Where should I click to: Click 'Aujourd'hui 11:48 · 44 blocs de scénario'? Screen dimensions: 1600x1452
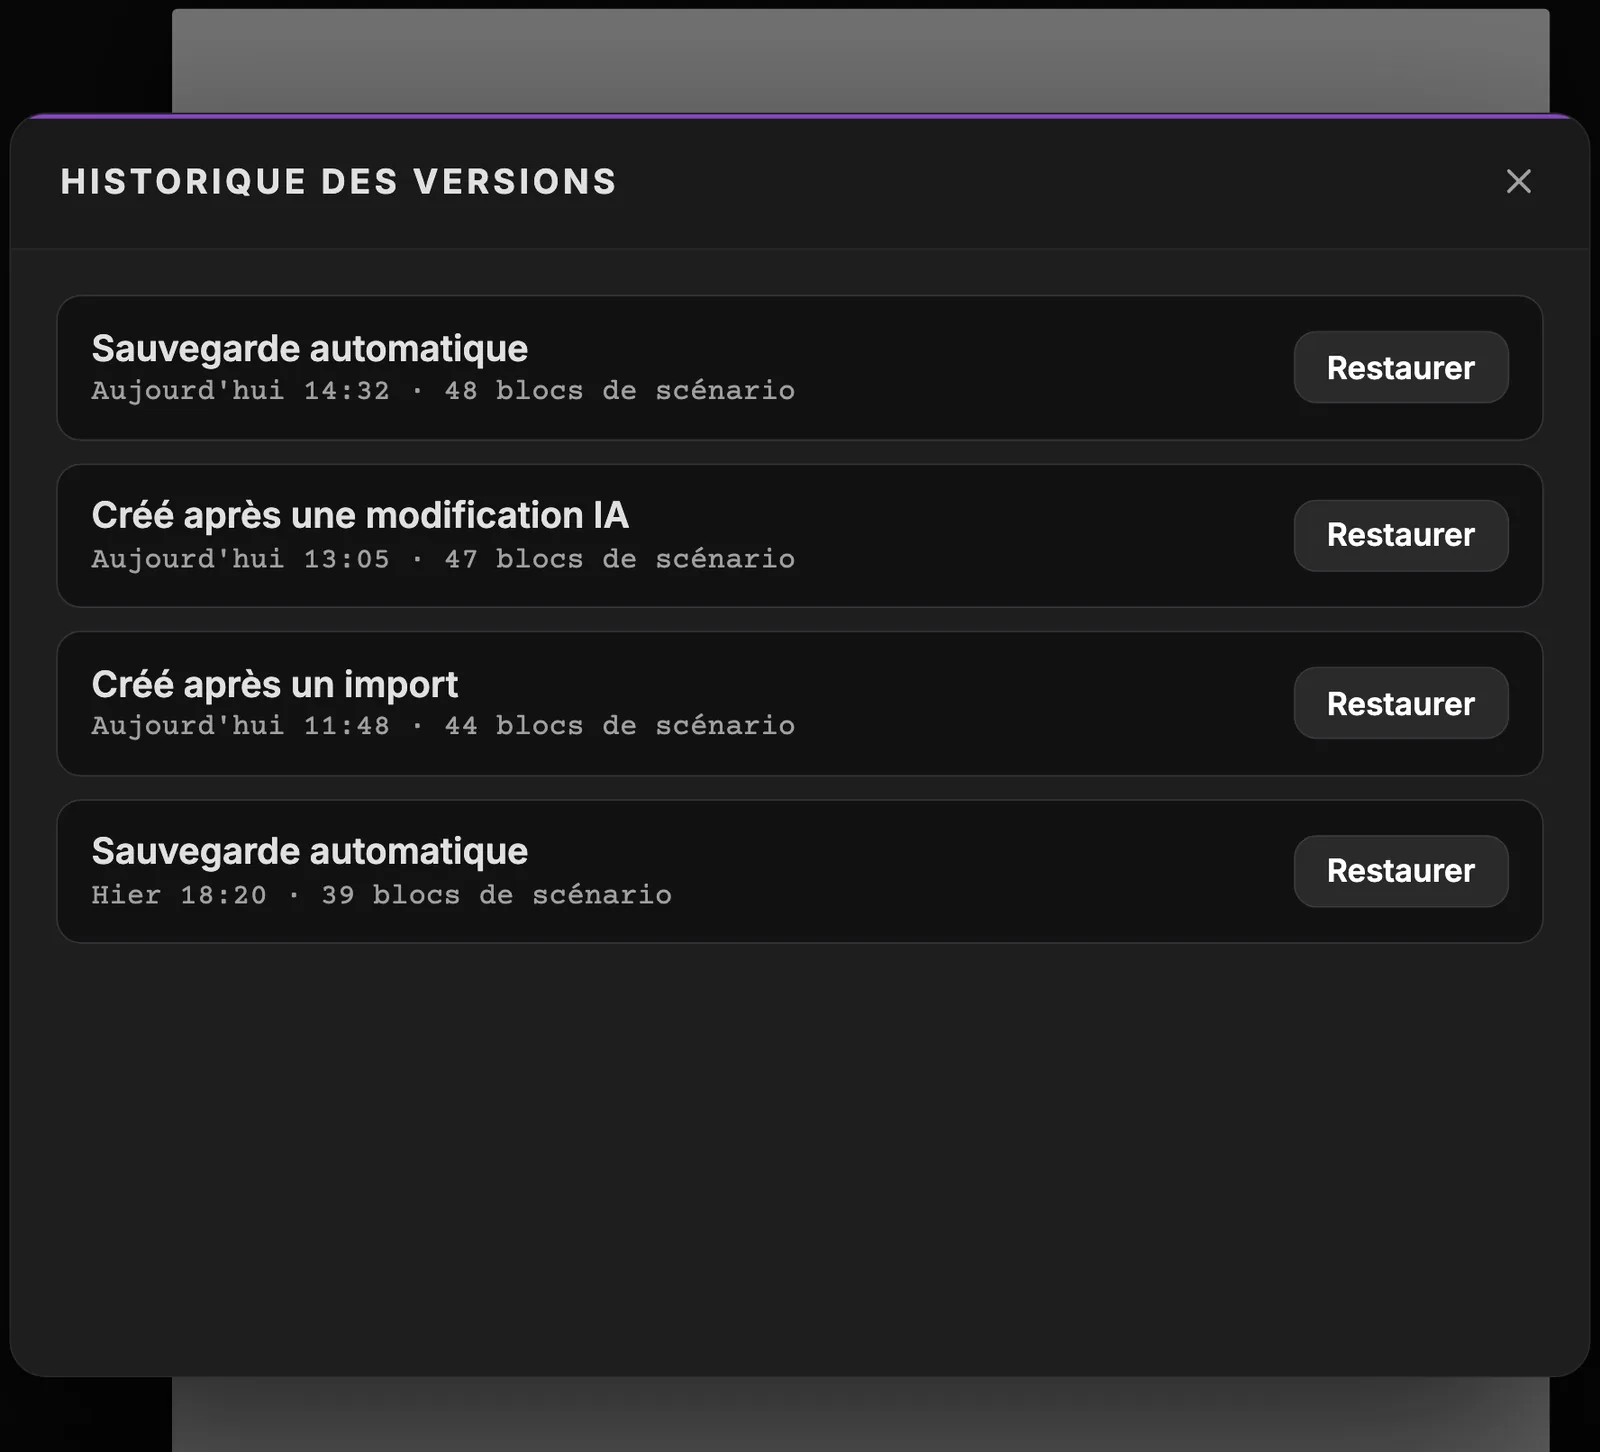pos(443,726)
